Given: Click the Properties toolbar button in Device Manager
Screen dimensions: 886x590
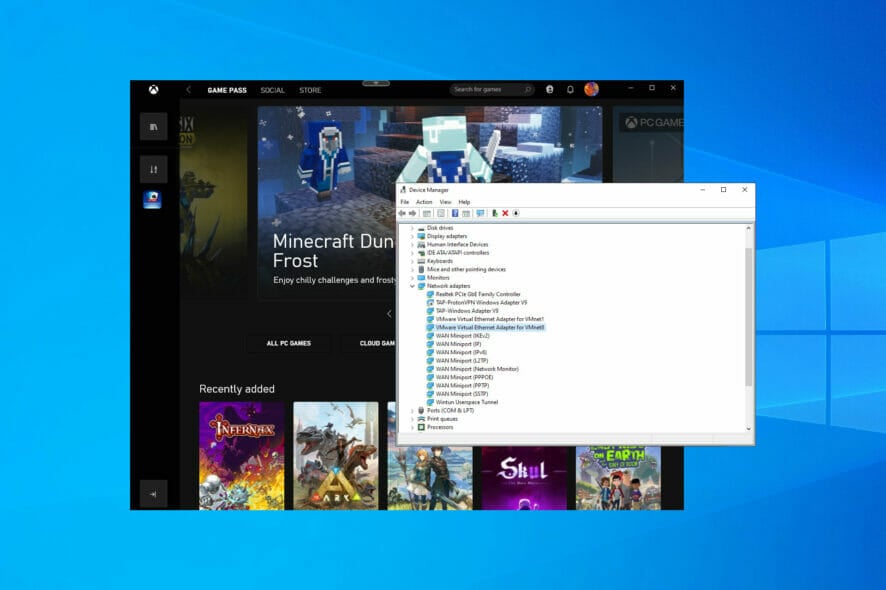Looking at the screenshot, I should pyautogui.click(x=441, y=214).
